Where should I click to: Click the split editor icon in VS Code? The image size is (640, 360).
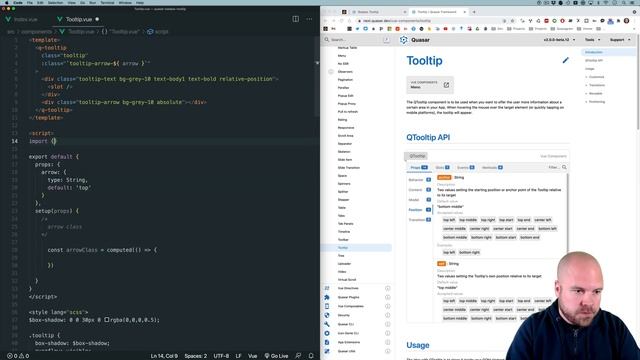(296, 19)
